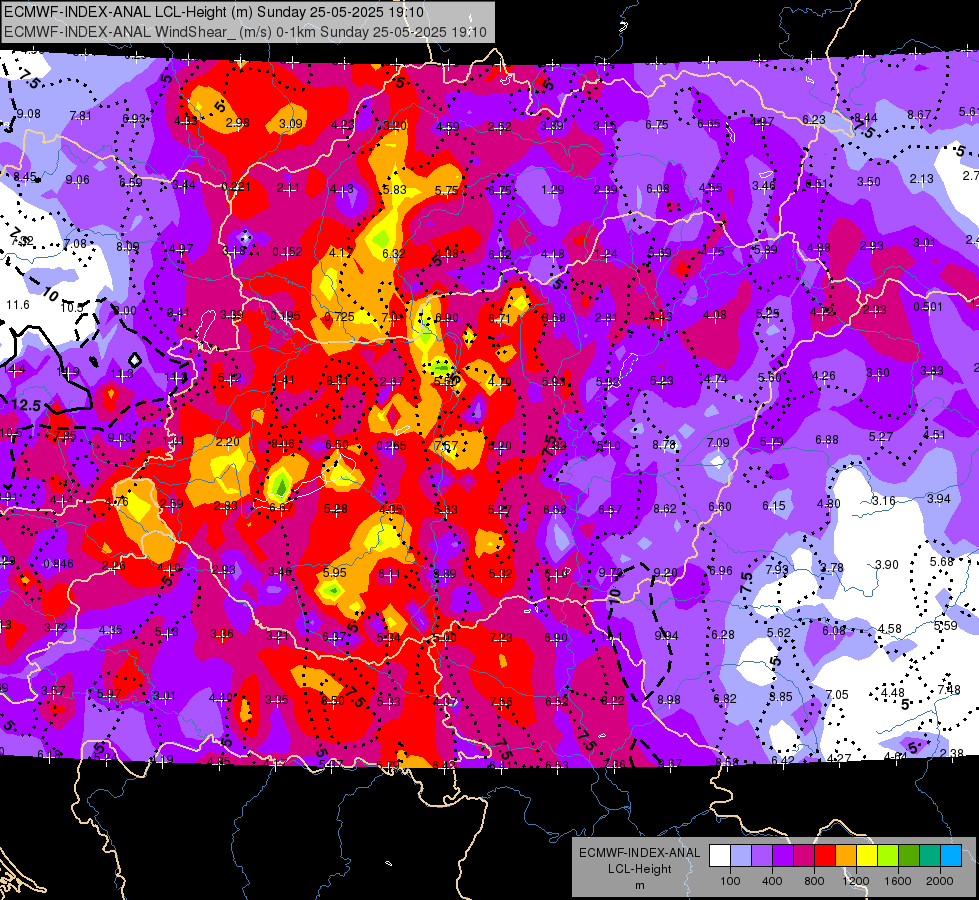Click the sky blue legend swatch
This screenshot has width=979, height=900.
click(x=951, y=855)
